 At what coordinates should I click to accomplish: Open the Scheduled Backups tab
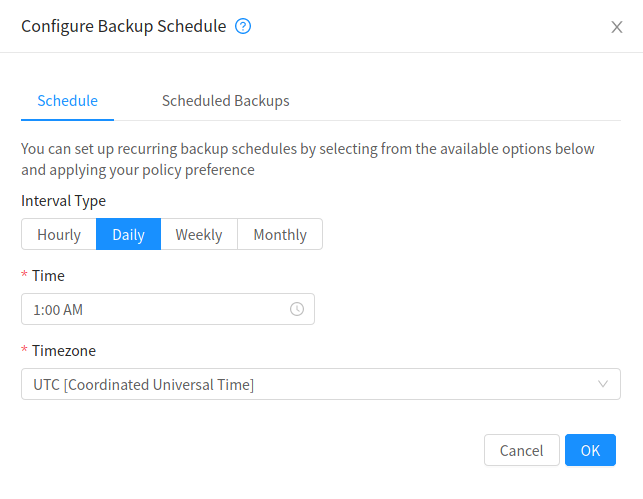click(x=225, y=101)
